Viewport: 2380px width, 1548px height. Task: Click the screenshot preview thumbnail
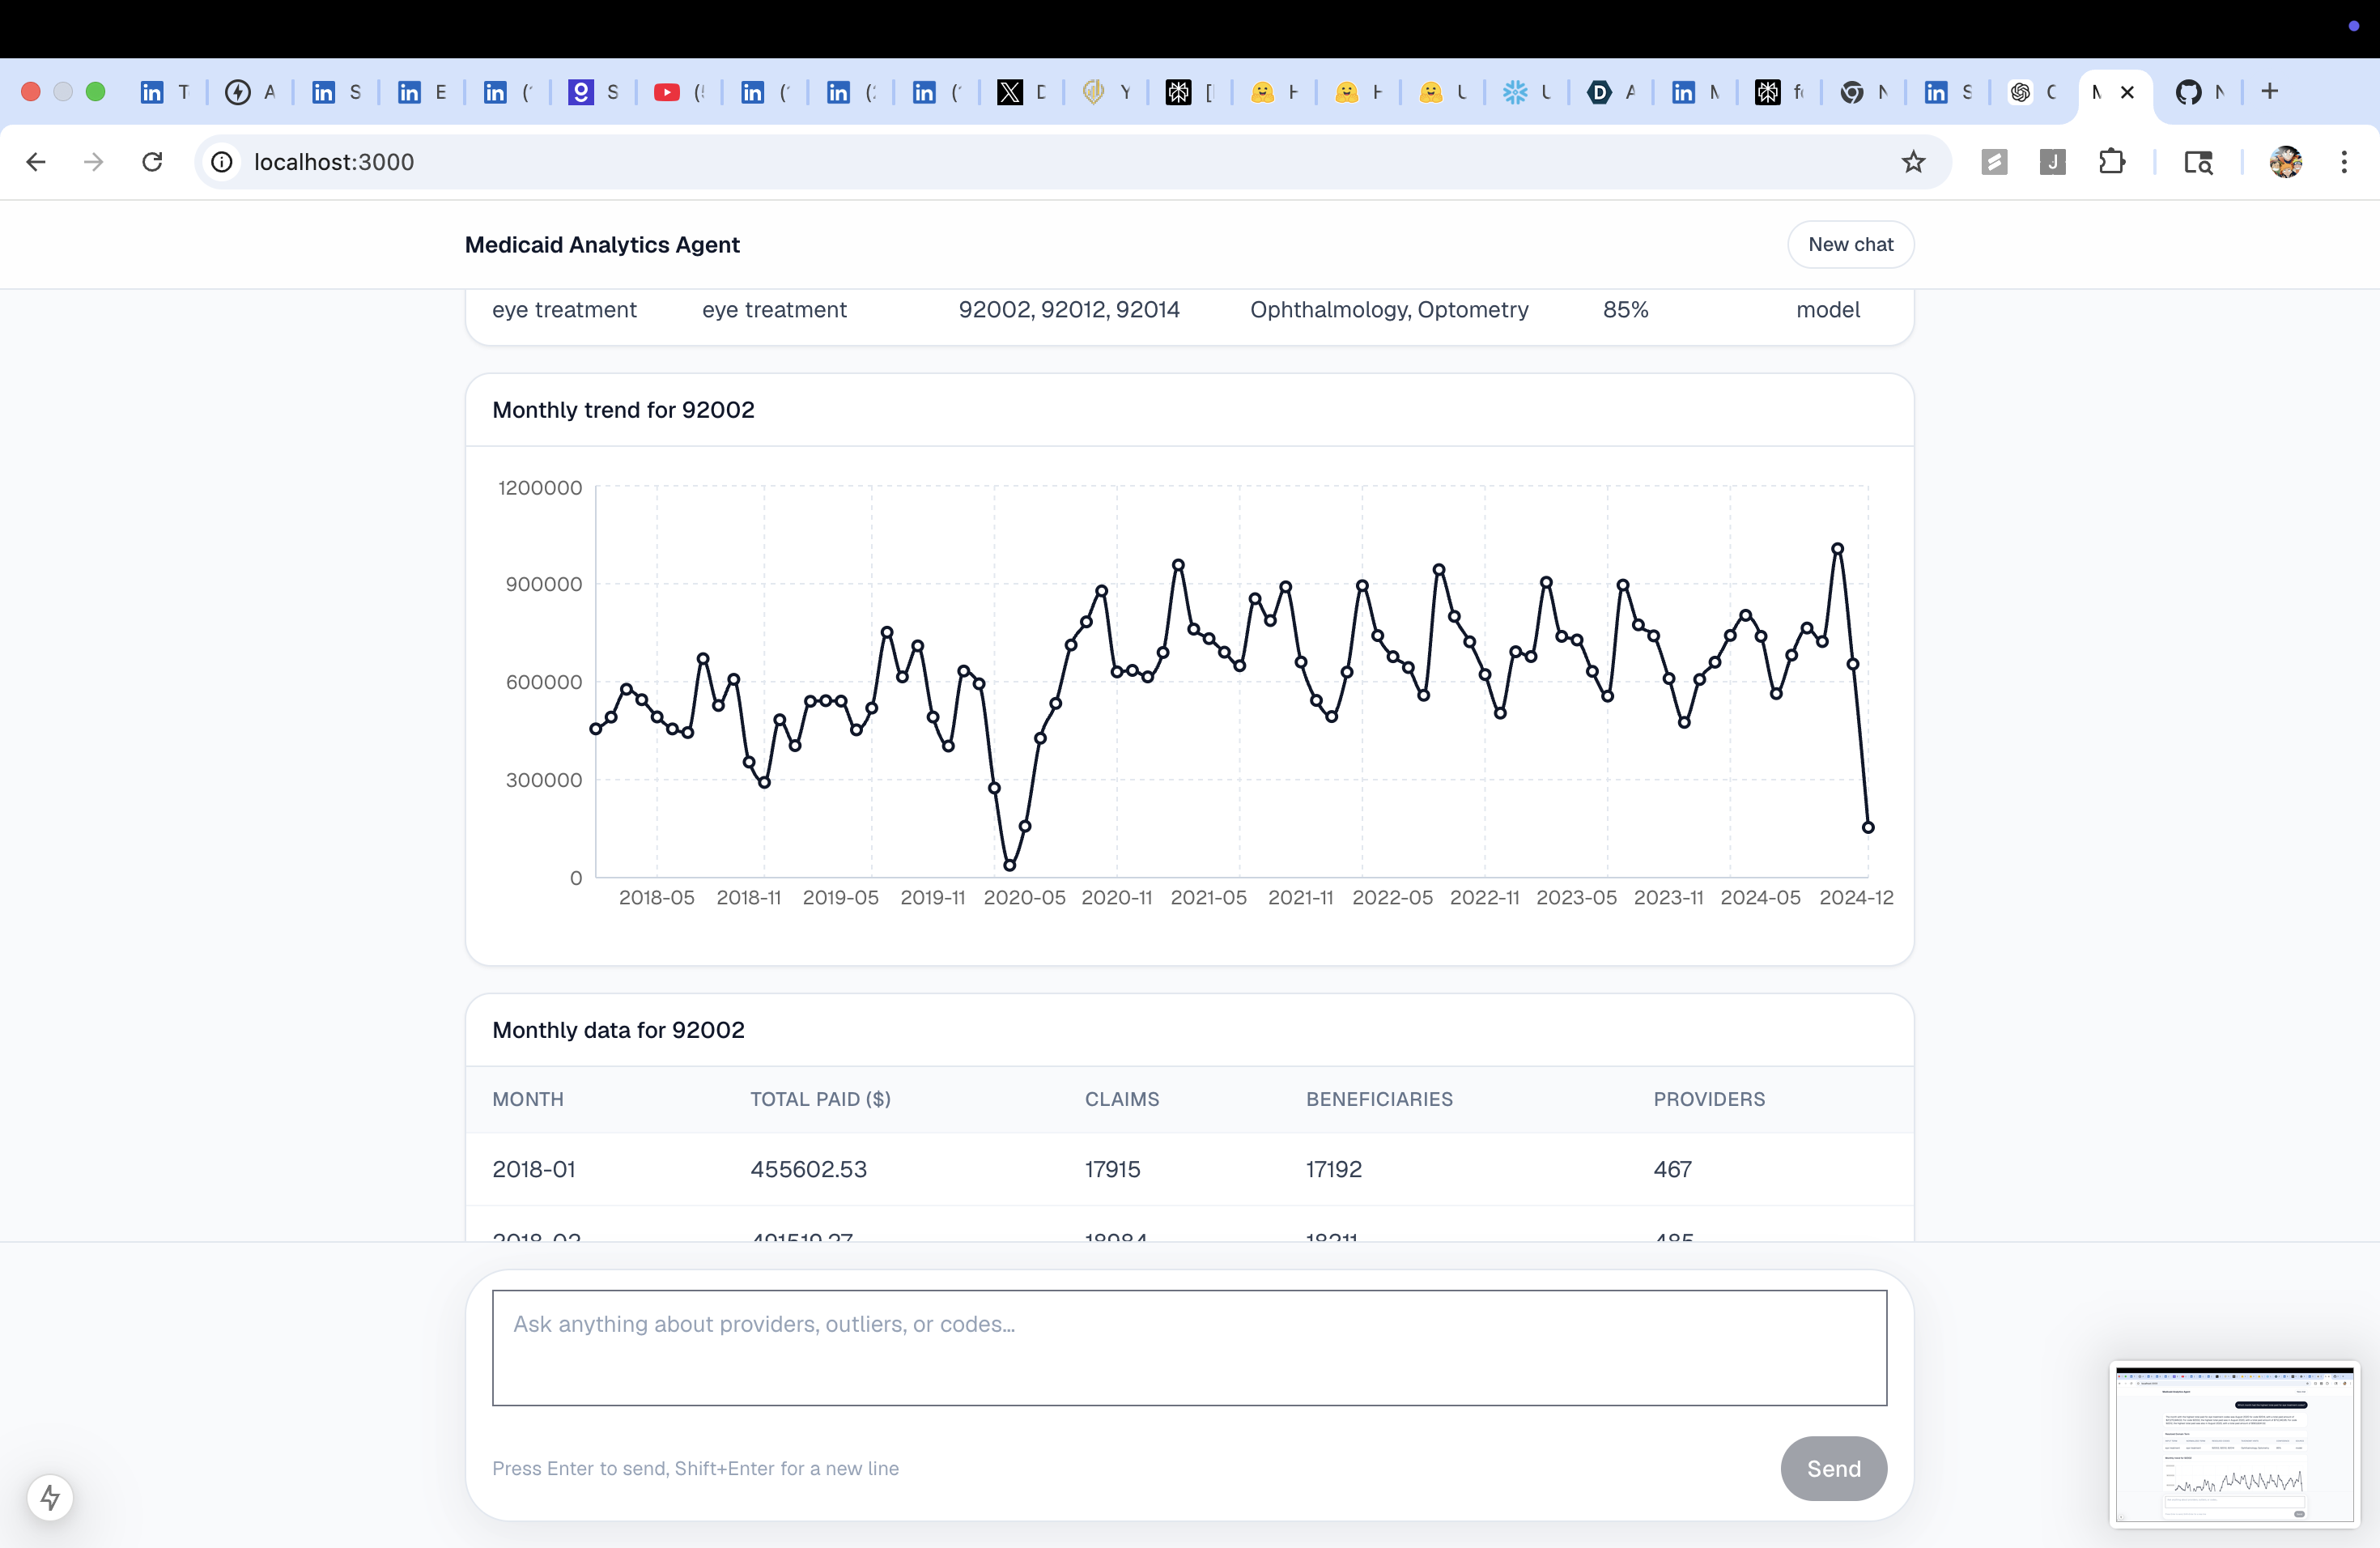[2234, 1444]
